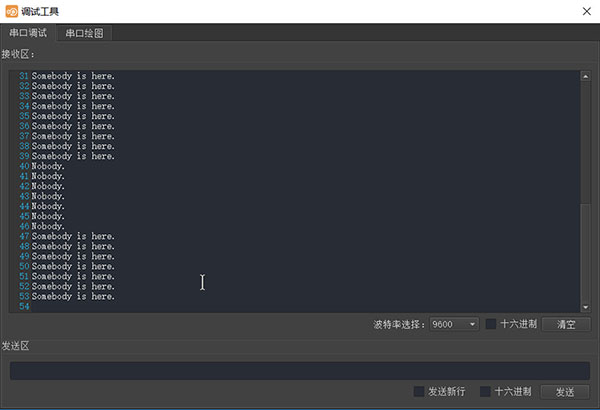Click the 接收区 label
The image size is (600, 410).
(x=18, y=54)
